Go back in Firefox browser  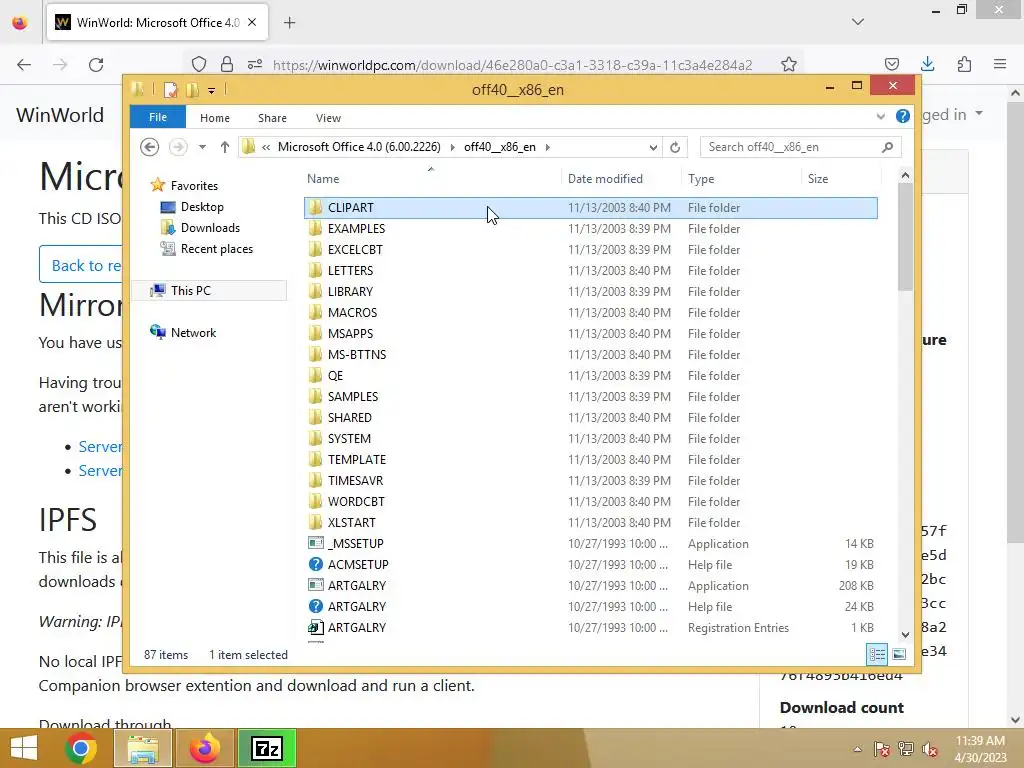(x=24, y=65)
